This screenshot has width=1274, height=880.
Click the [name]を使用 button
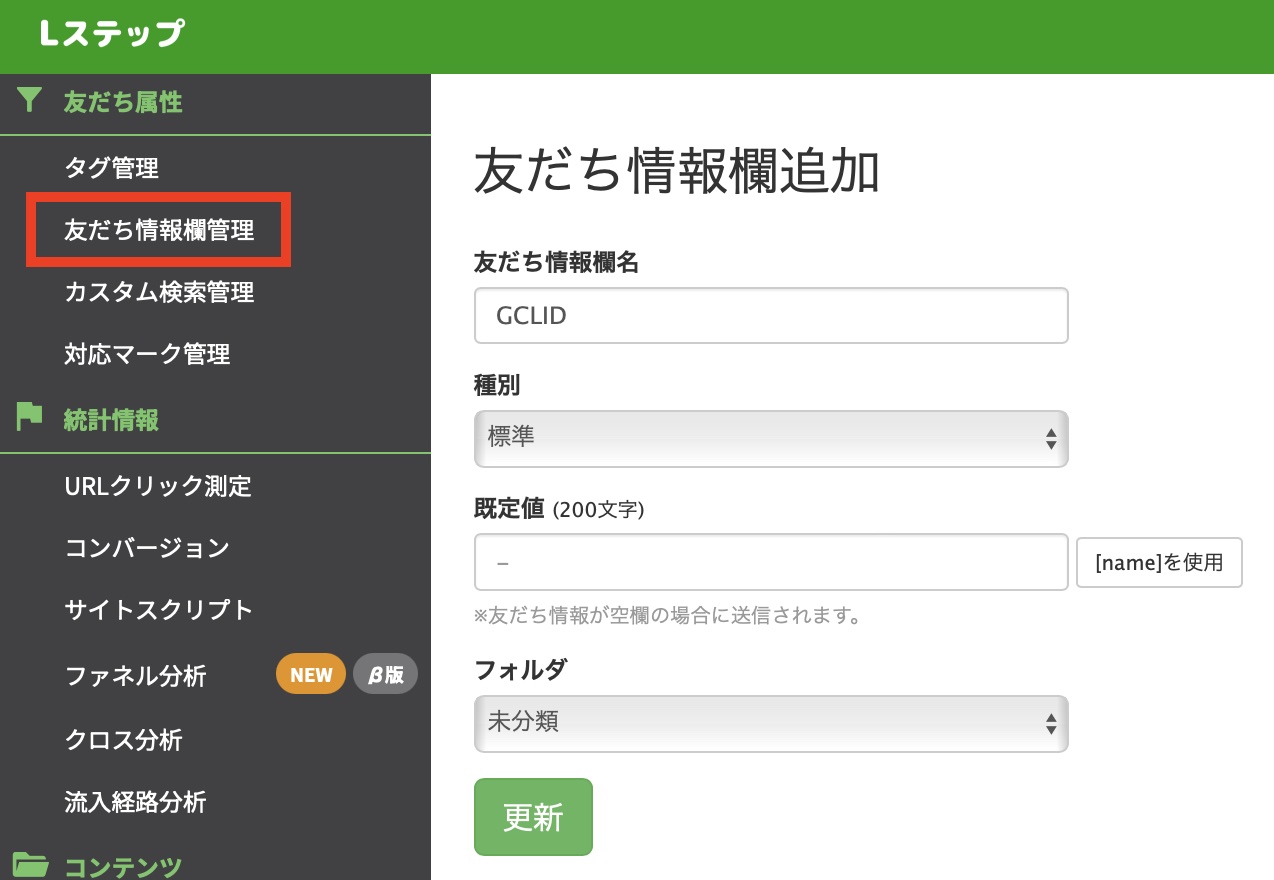pos(1158,562)
